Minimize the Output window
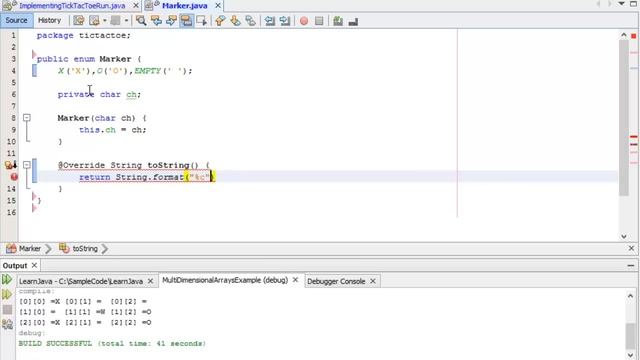 coord(631,266)
